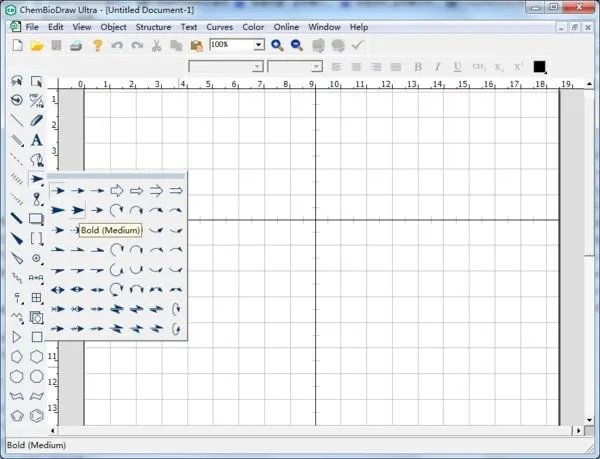The image size is (600, 459).
Task: Select the Bold (Medium) arrow in the palette
Action: click(x=78, y=210)
